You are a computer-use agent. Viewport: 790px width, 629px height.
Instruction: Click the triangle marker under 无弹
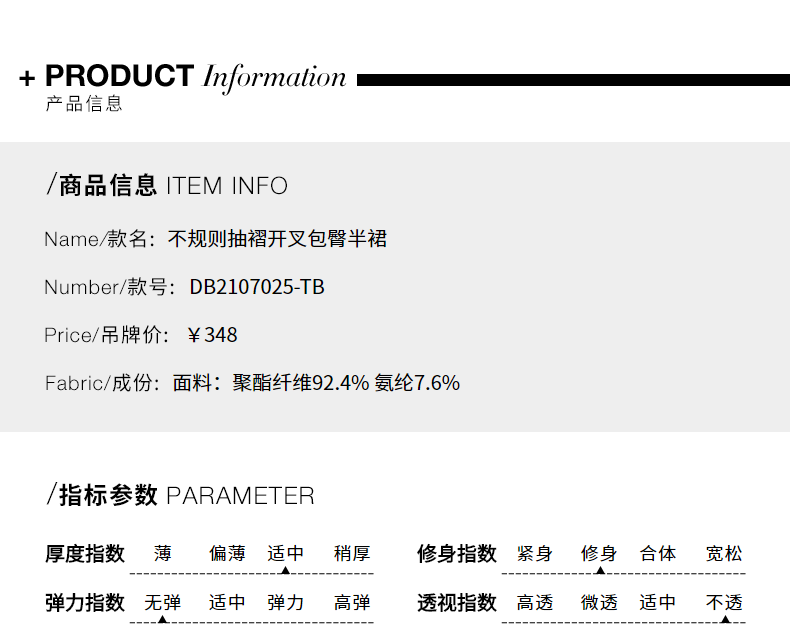tap(163, 619)
